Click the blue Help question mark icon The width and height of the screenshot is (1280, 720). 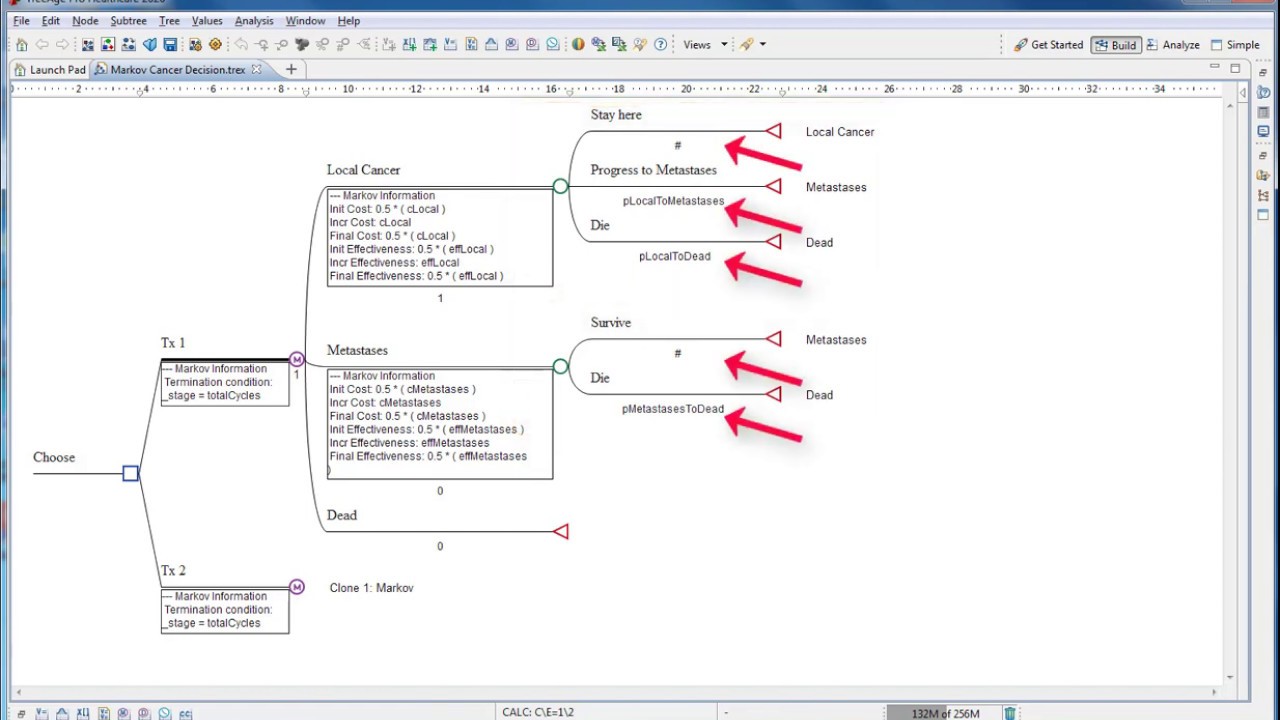click(x=660, y=45)
